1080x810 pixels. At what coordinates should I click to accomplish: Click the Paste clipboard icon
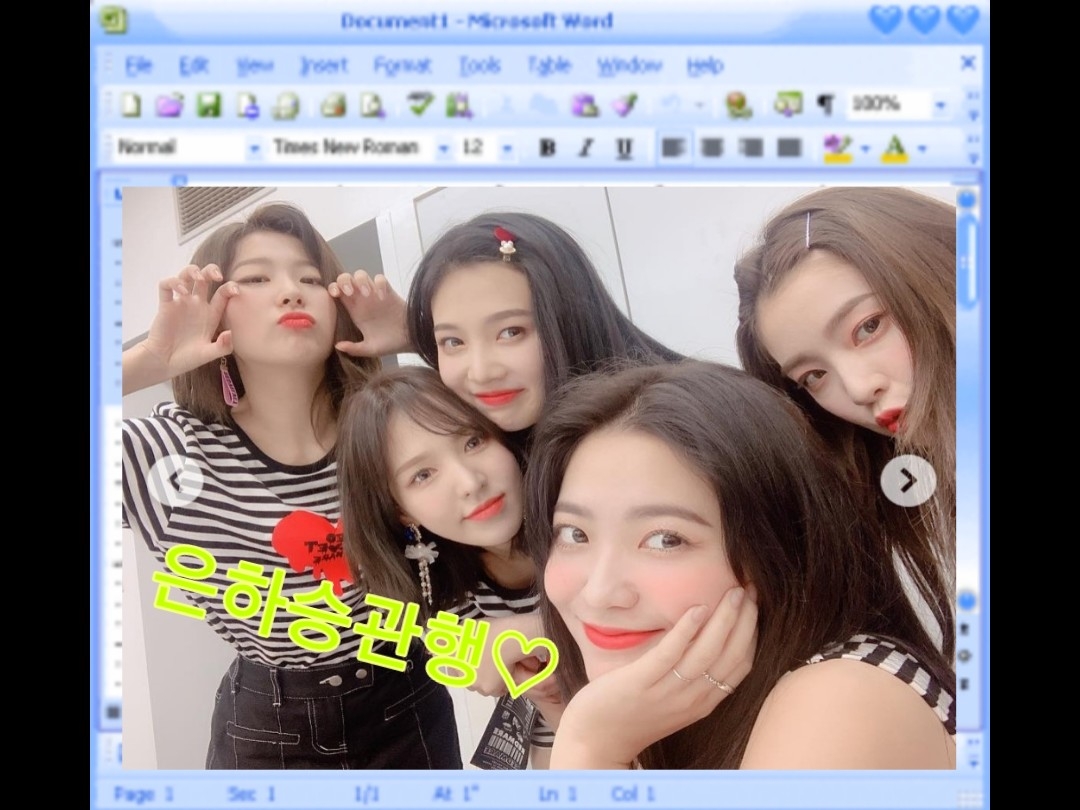coord(584,105)
